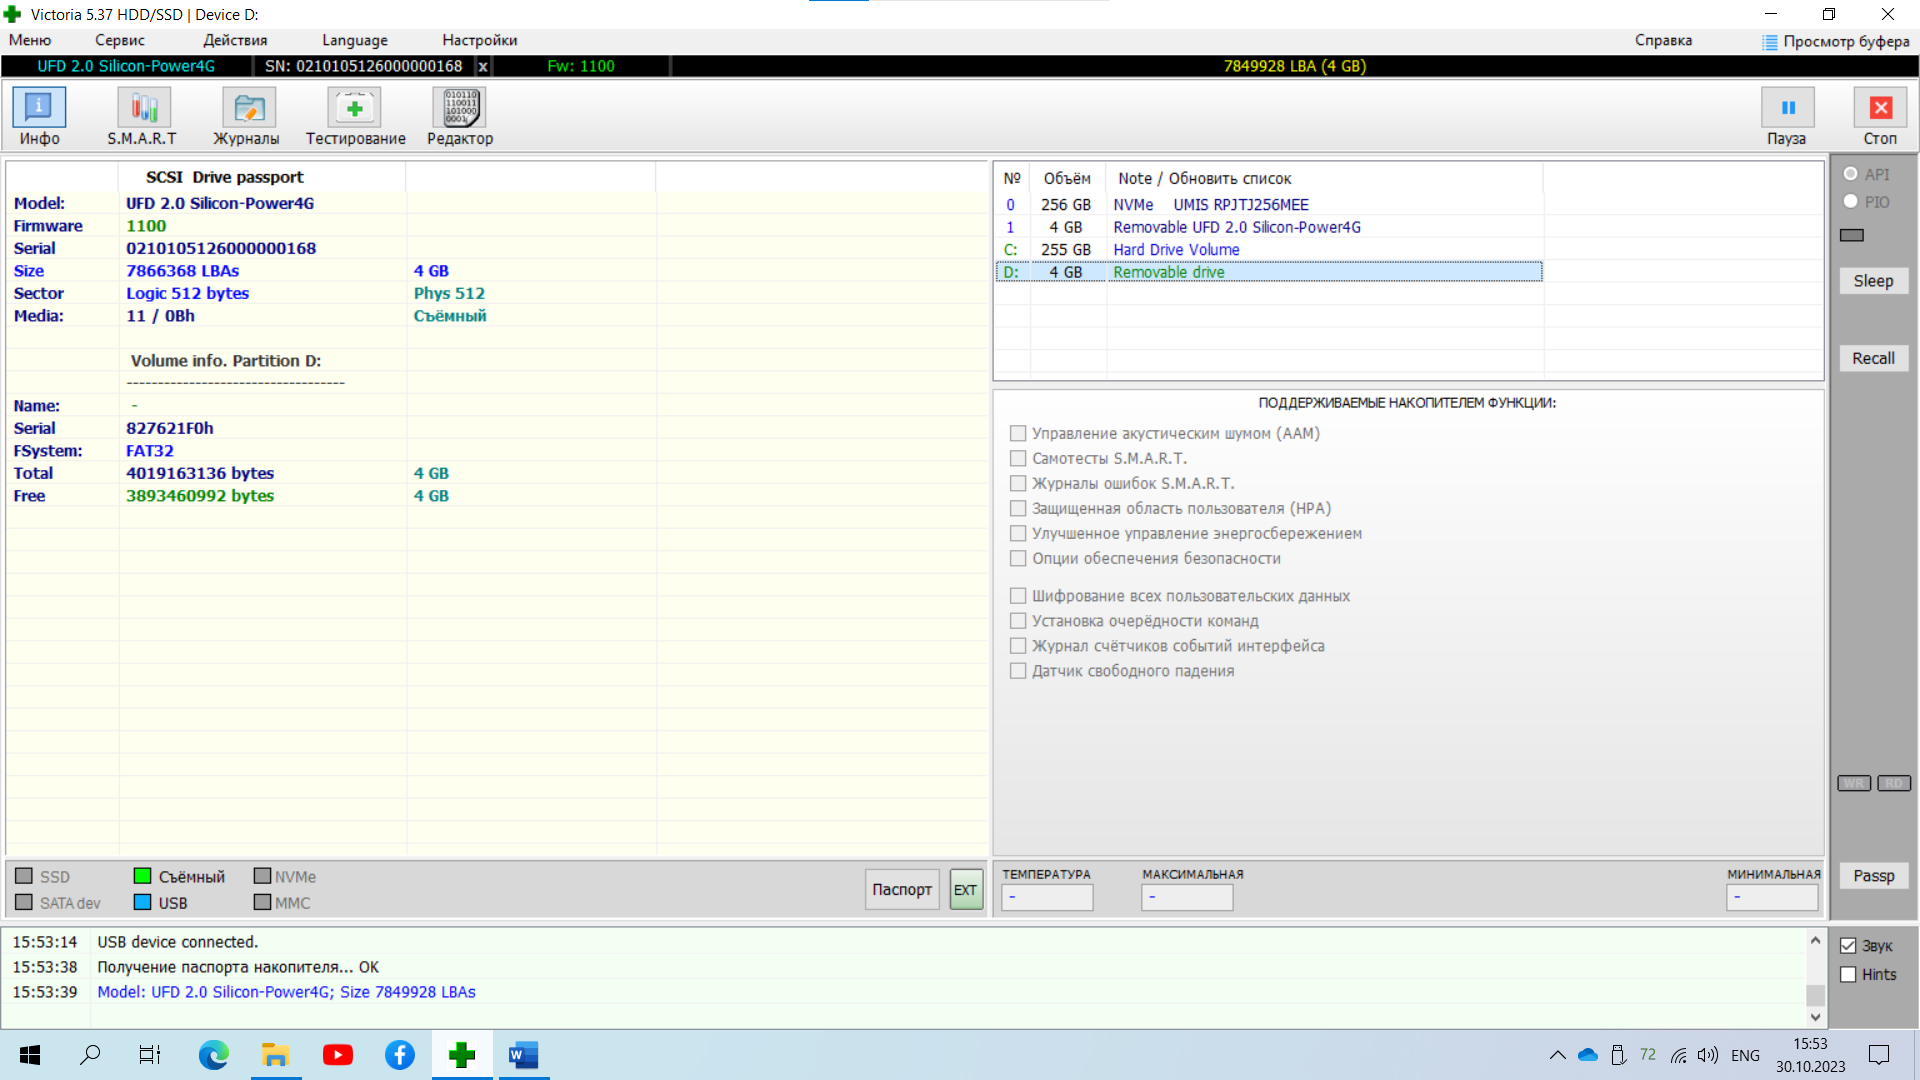Enable the Hints checkbox
The image size is (1920, 1080).
pyautogui.click(x=1848, y=974)
